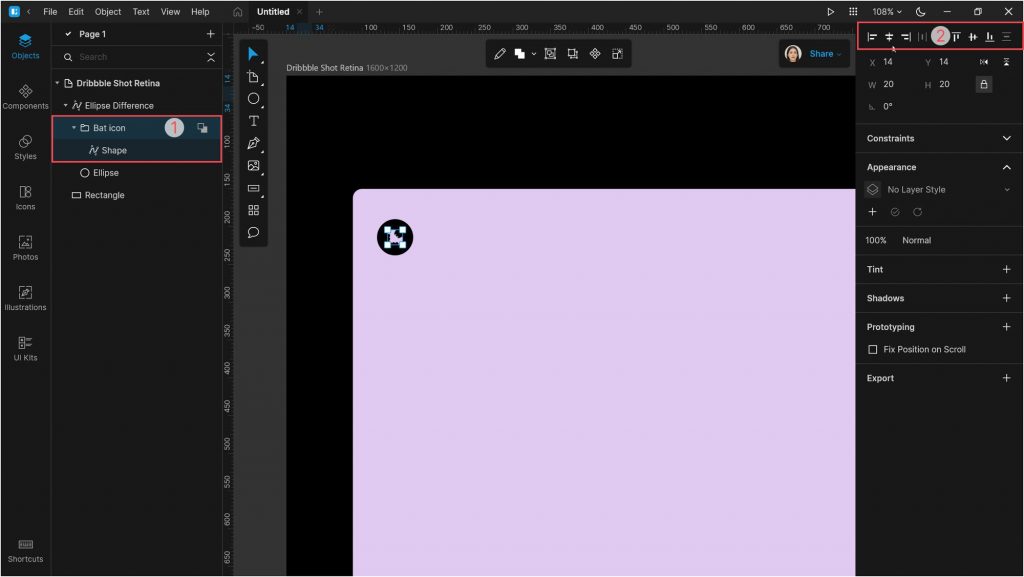
Task: Collapse the Ellipse Difference layer group
Action: (65, 106)
